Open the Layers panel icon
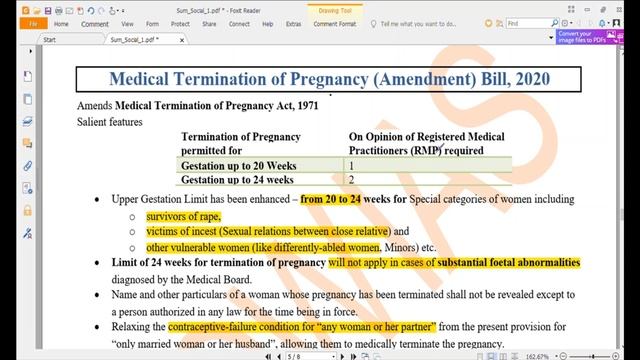Viewport: 640px width, 360px height. pos(27,121)
